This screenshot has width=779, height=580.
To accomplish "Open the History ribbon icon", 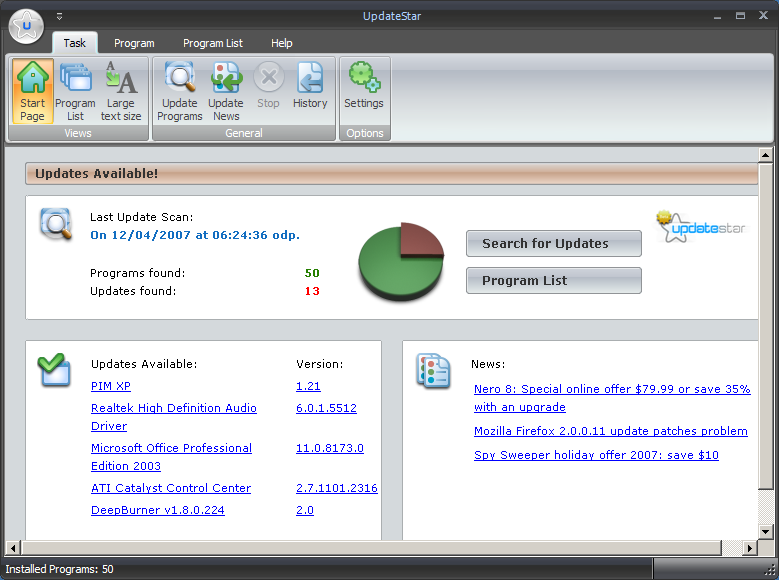I will pyautogui.click(x=310, y=85).
